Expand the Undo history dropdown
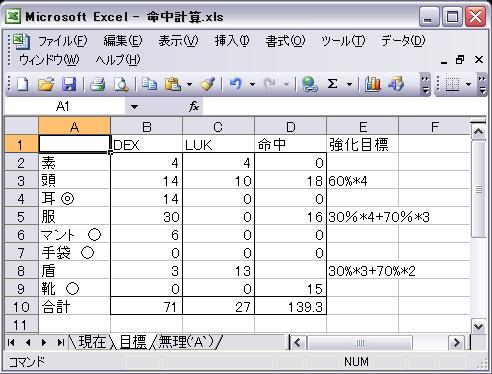The width and height of the screenshot is (492, 374). coord(252,84)
